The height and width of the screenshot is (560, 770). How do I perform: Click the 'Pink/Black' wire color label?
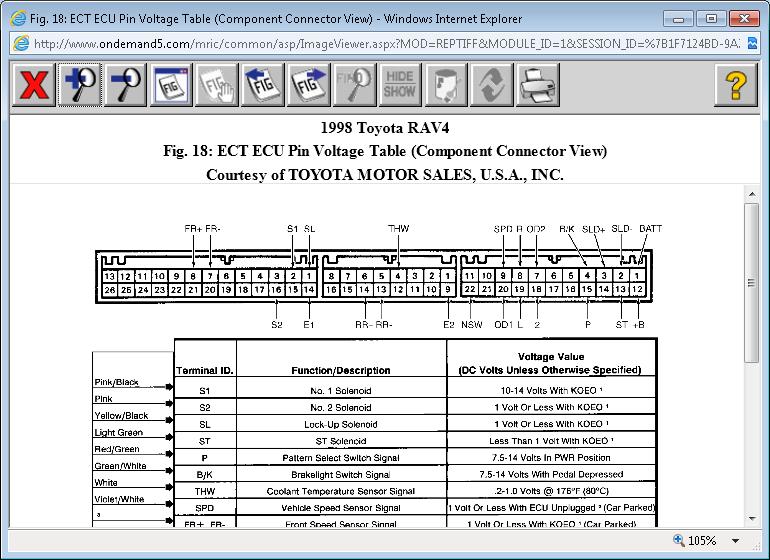pos(116,382)
